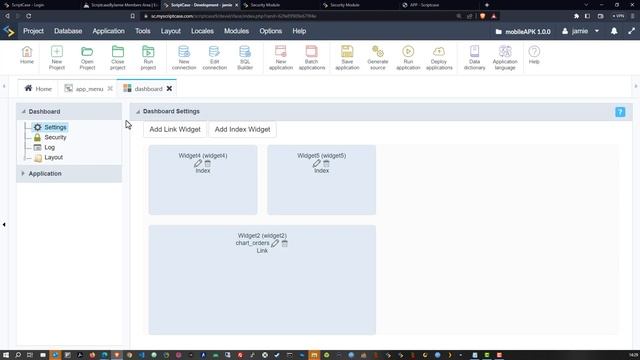Click Add Link Widget button

click(175, 129)
